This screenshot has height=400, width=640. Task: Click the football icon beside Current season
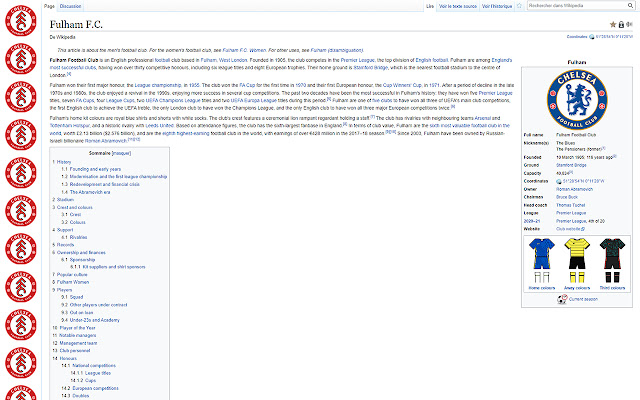click(562, 299)
